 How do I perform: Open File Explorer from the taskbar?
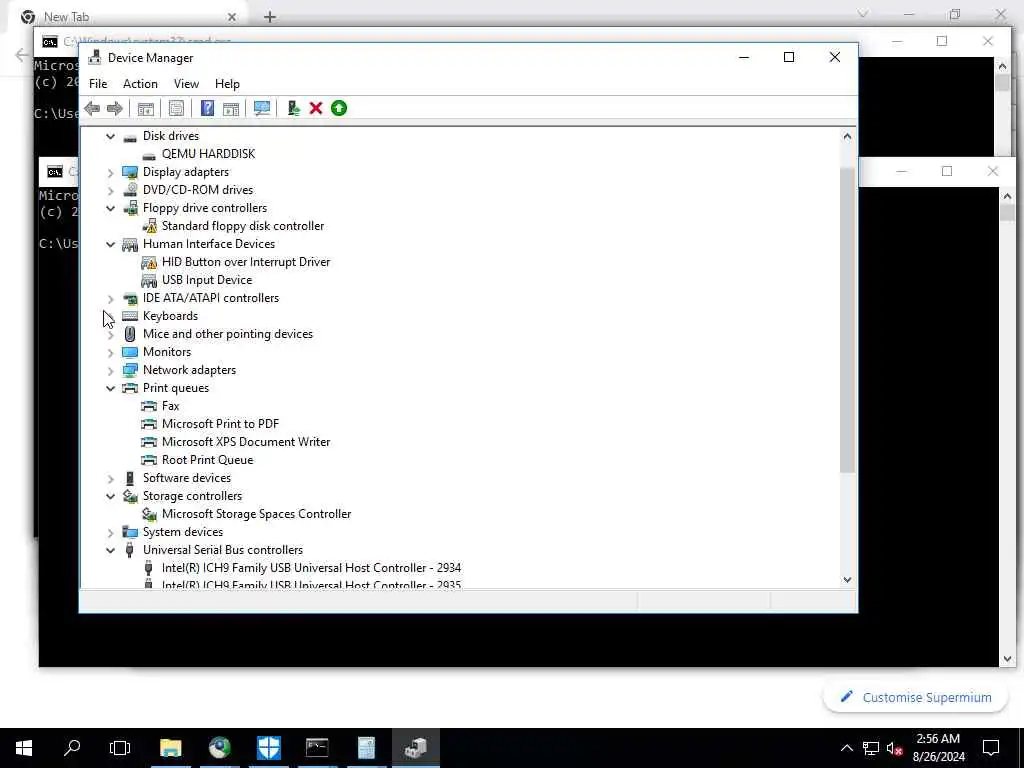pyautogui.click(x=170, y=748)
